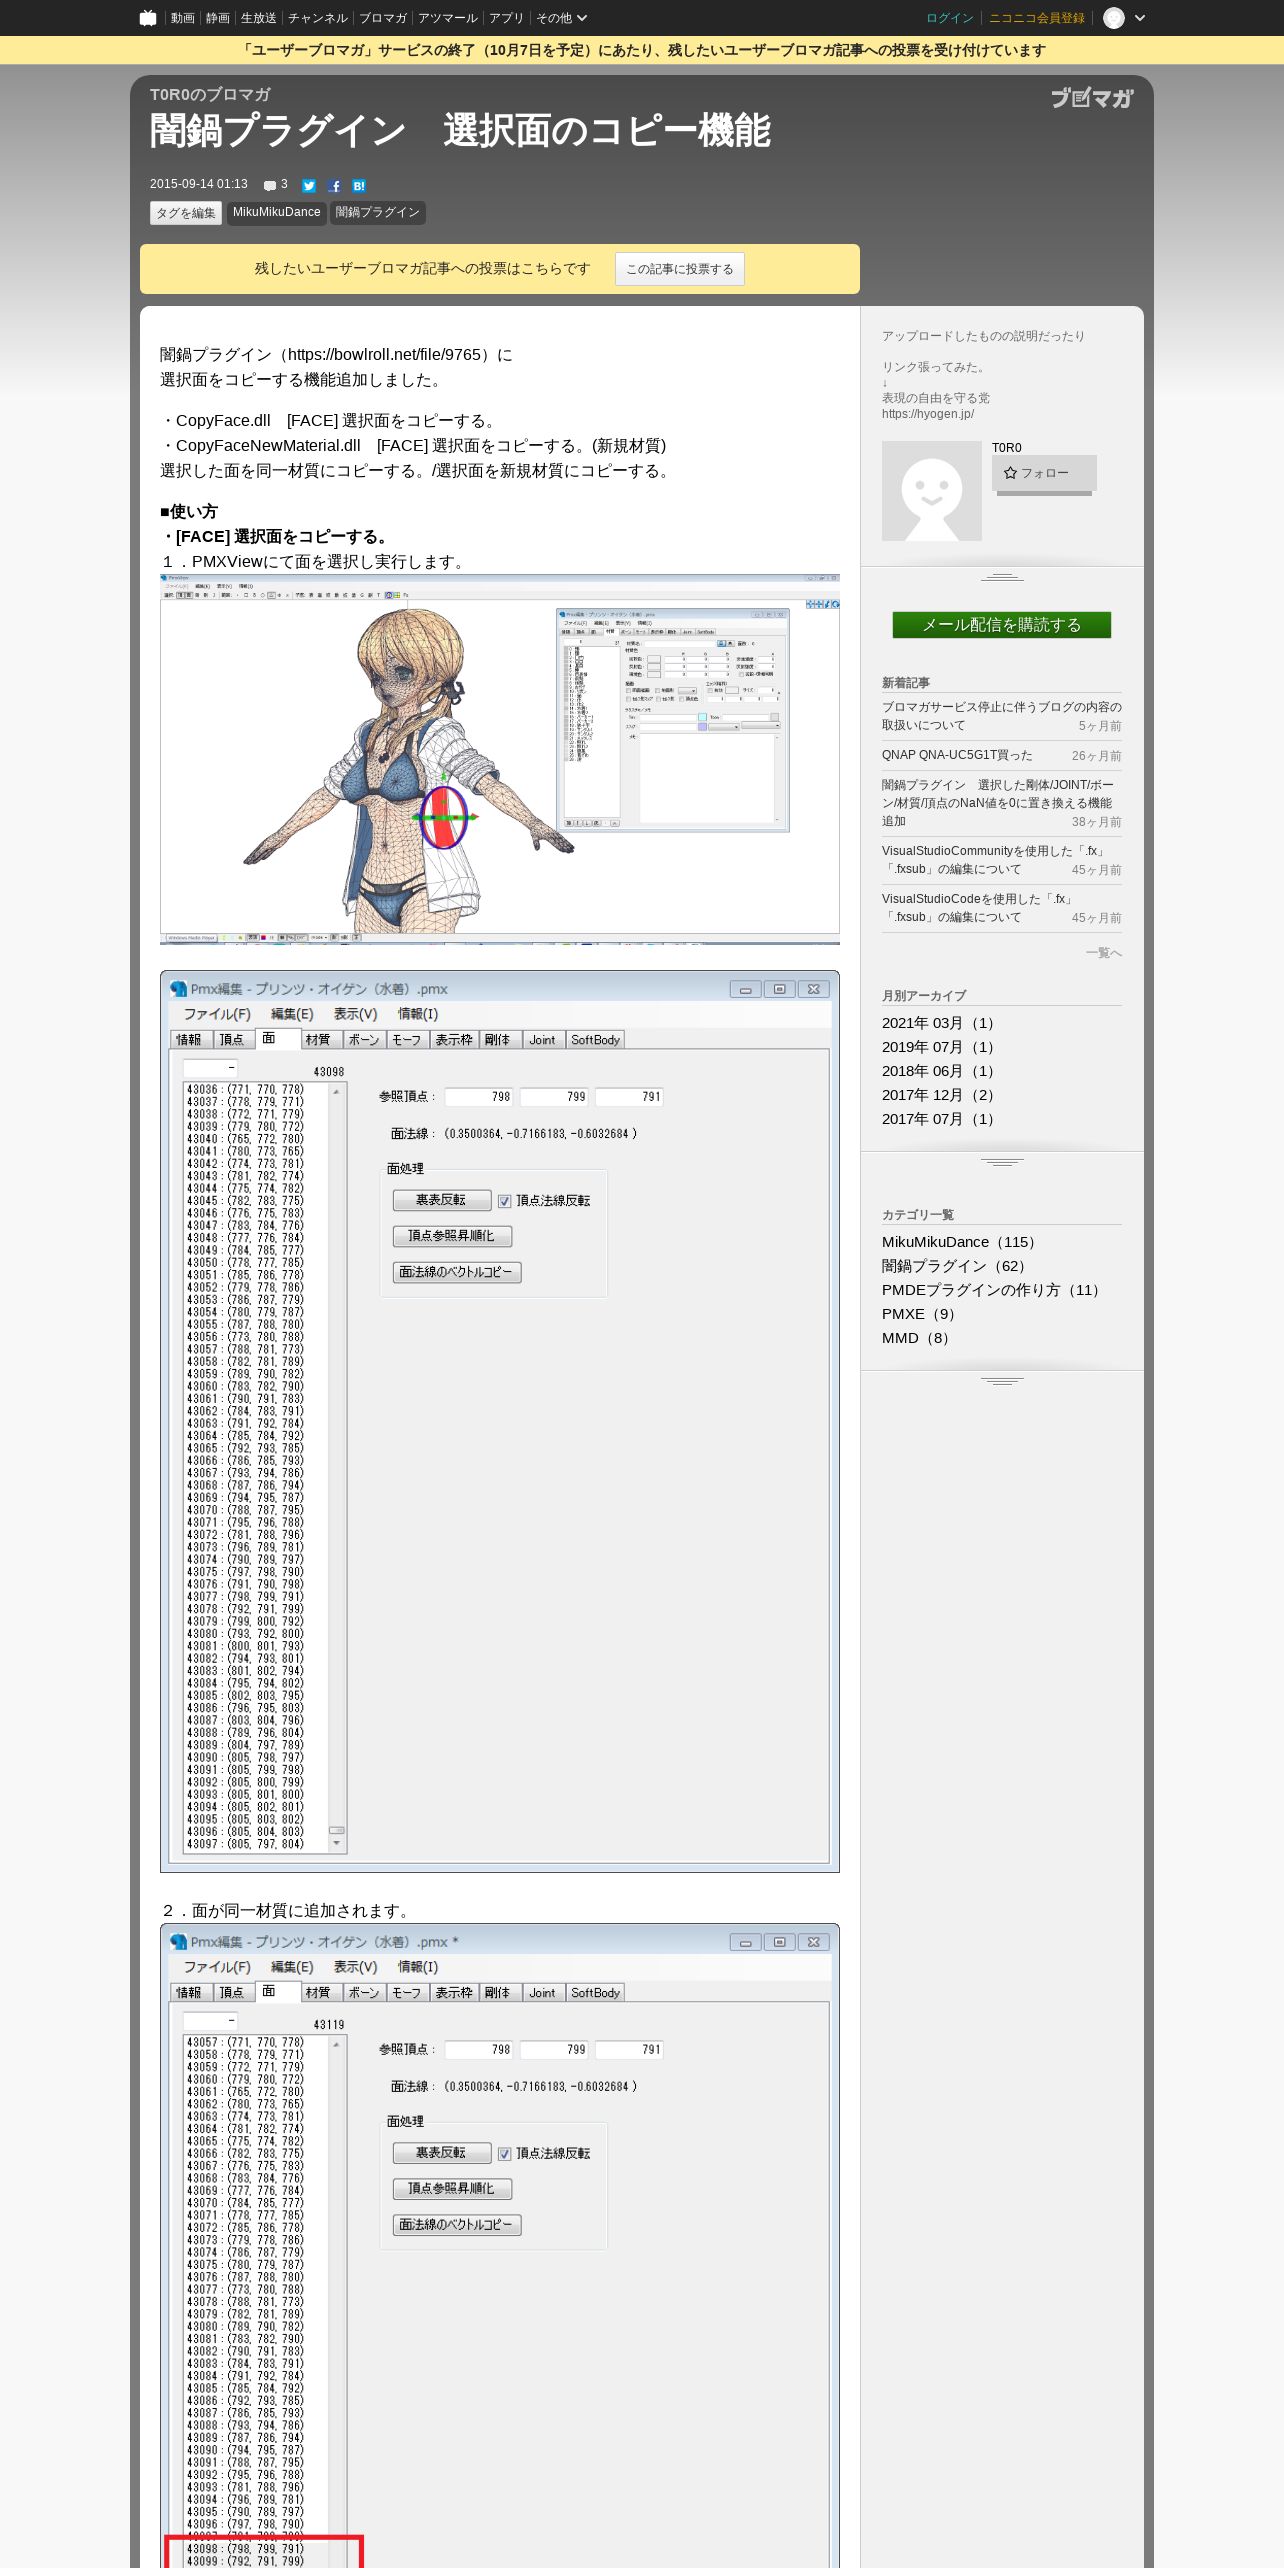1284x2568 pixels.
Task: Share the article via Twitter icon
Action: coord(309,186)
